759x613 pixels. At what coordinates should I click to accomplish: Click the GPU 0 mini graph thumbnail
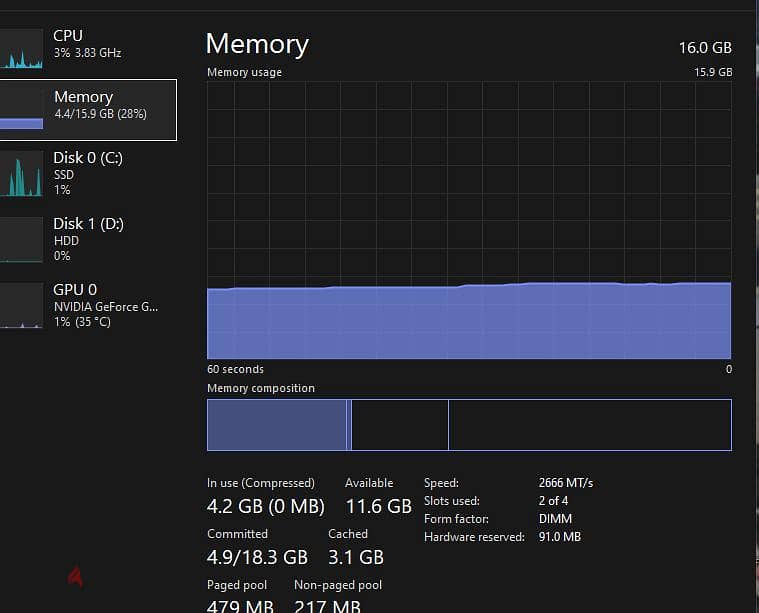[x=21, y=306]
